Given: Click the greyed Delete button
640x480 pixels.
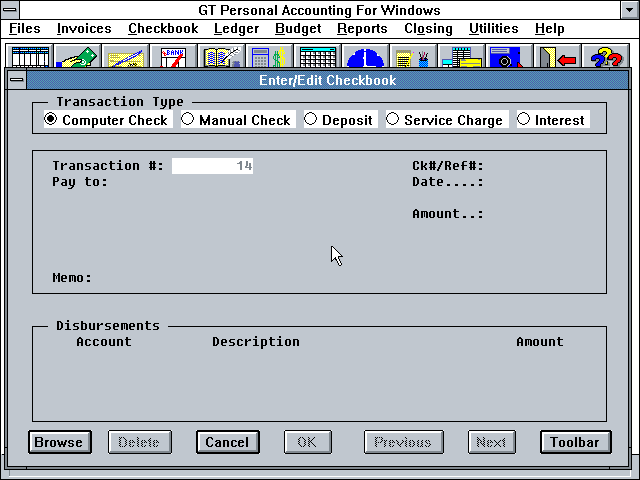Looking at the screenshot, I should 140,442.
